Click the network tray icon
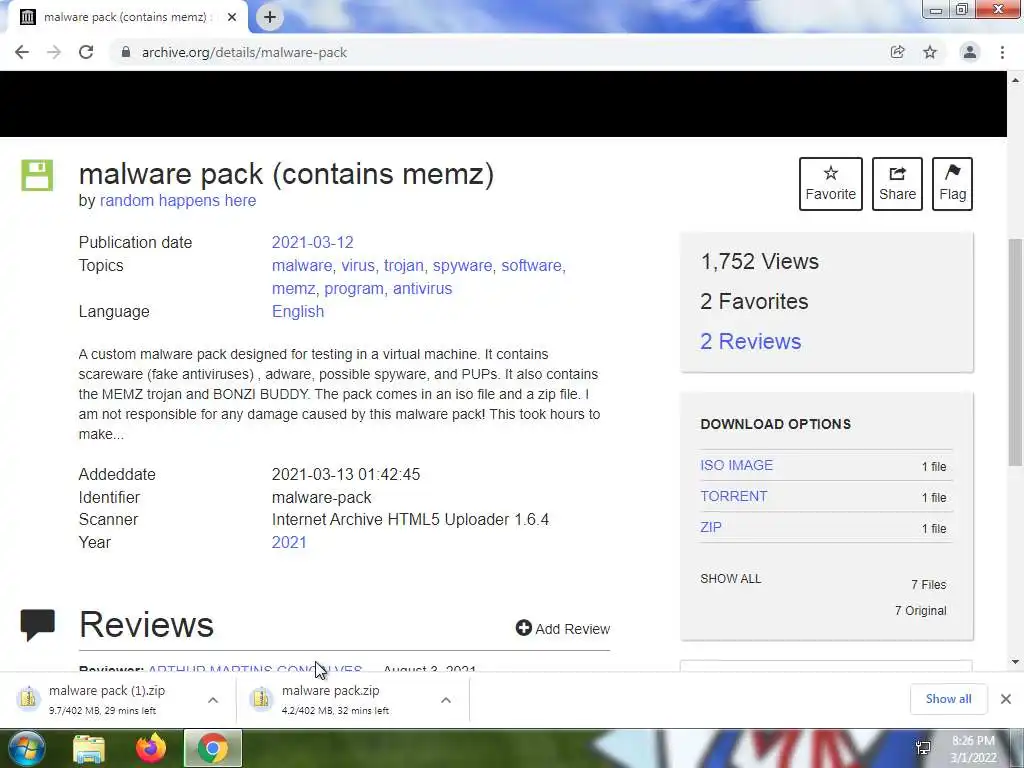 click(923, 748)
